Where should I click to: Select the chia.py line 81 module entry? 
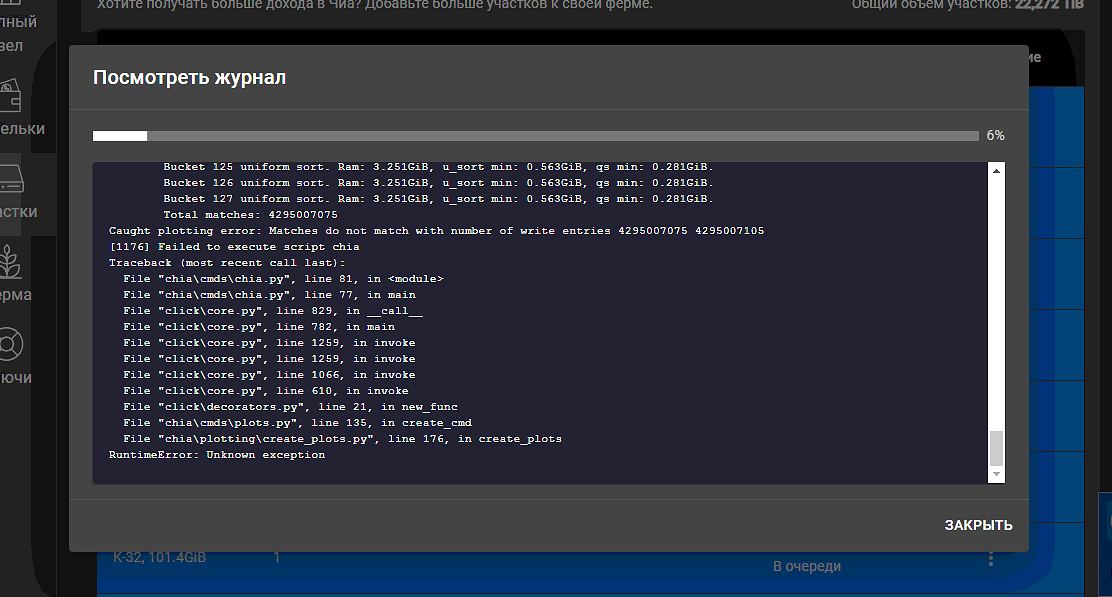click(x=283, y=279)
